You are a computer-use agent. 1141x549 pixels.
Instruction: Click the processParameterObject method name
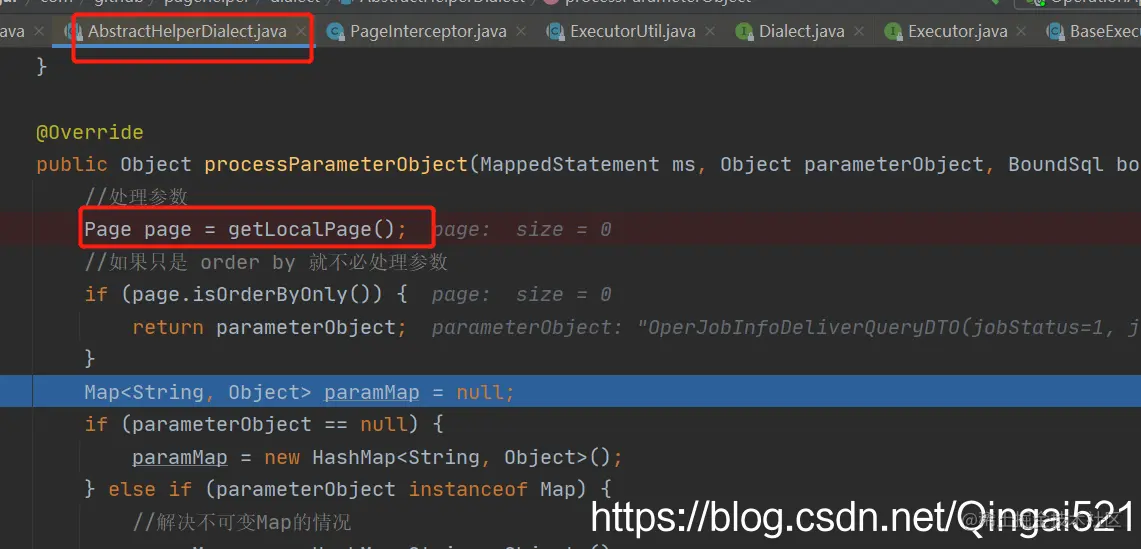[x=336, y=165]
